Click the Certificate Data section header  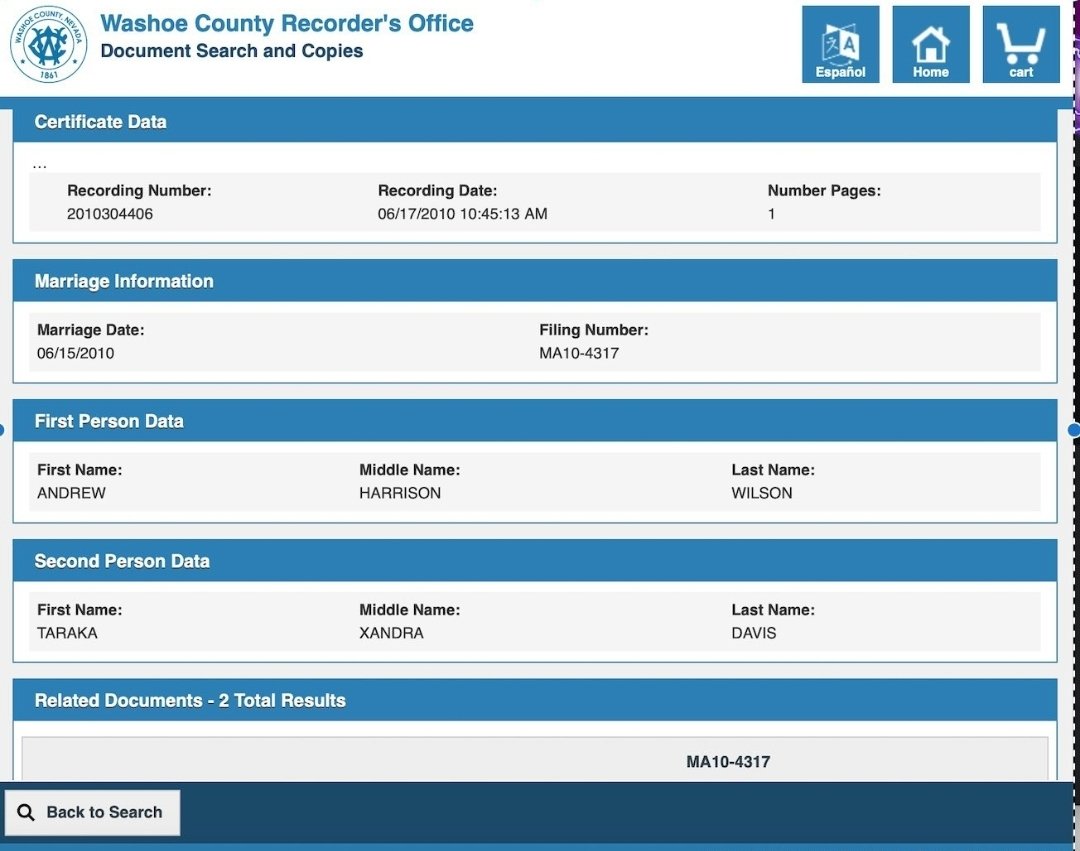point(534,122)
